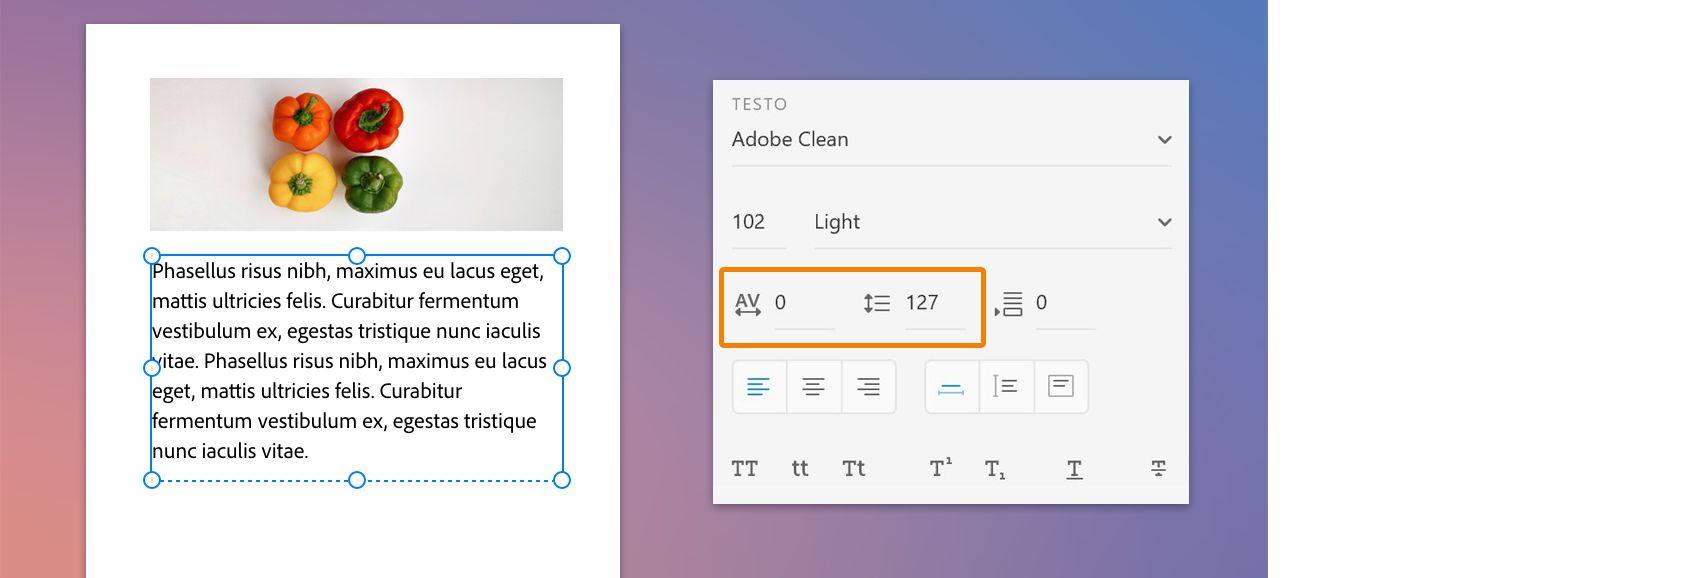Image resolution: width=1699 pixels, height=578 pixels.
Task: Apply subscript formatting
Action: pyautogui.click(x=995, y=469)
